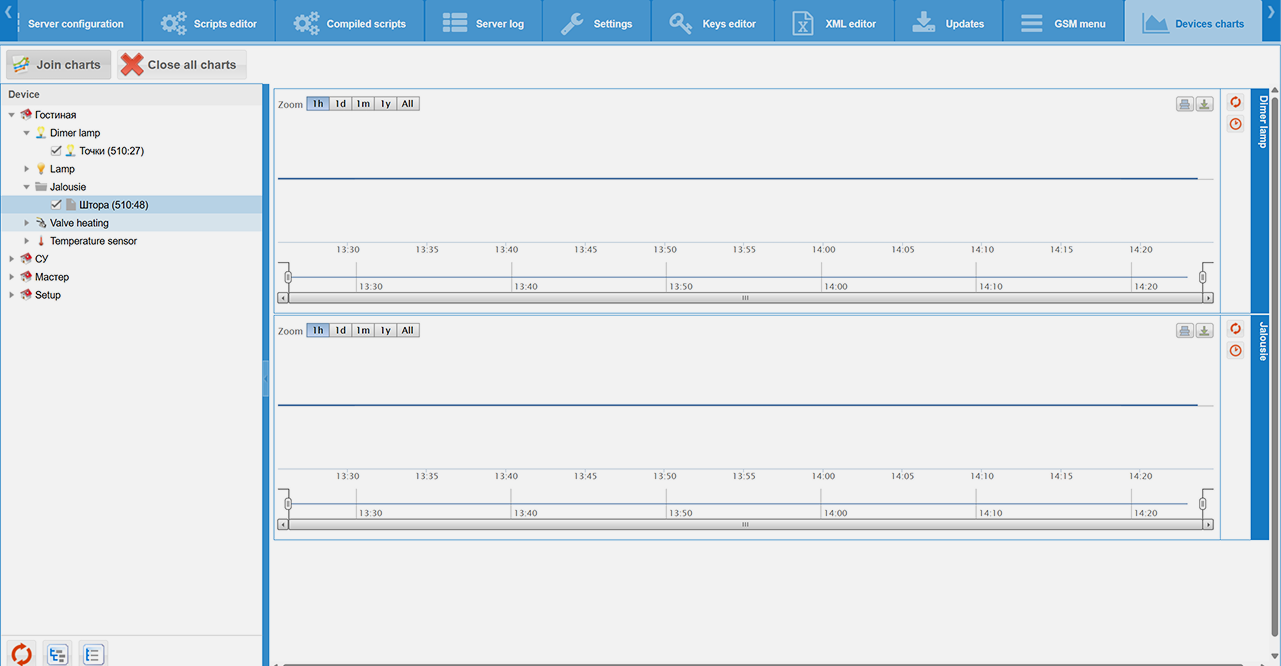The width and height of the screenshot is (1281, 666).
Task: Download the Dimer lamp chart
Action: coord(1205,104)
